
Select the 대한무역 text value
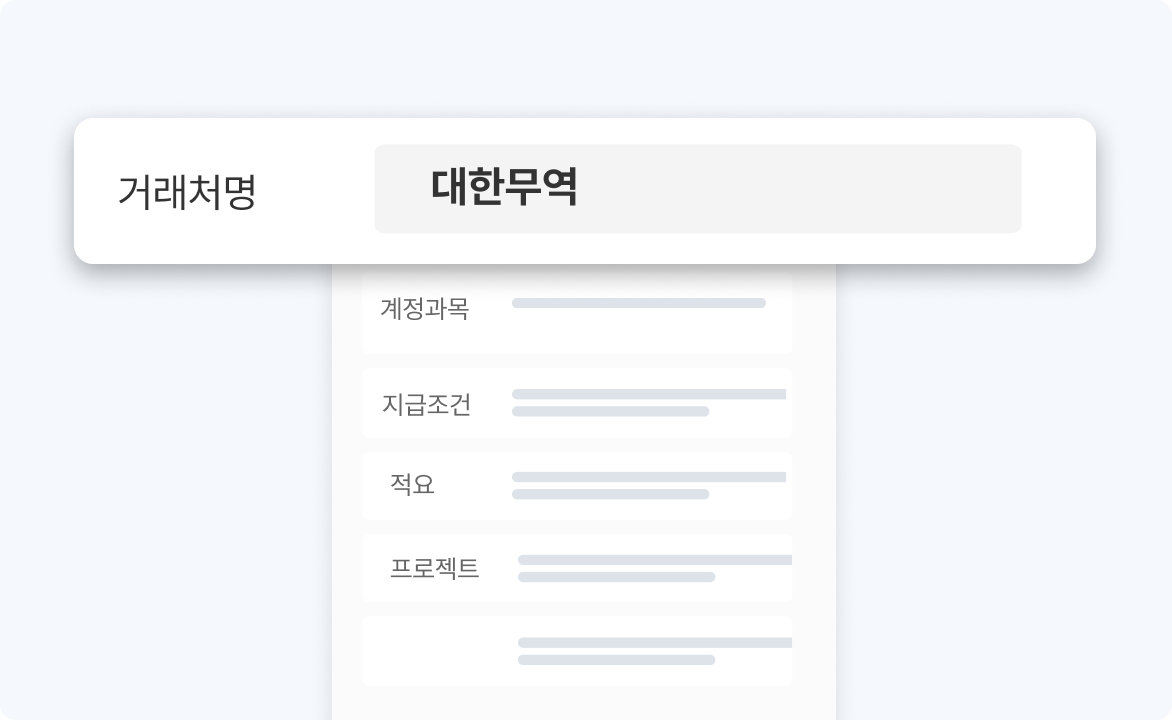pyautogui.click(x=504, y=188)
